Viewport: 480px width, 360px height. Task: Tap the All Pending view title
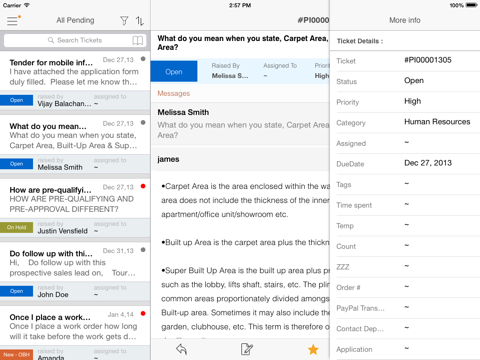click(x=75, y=20)
